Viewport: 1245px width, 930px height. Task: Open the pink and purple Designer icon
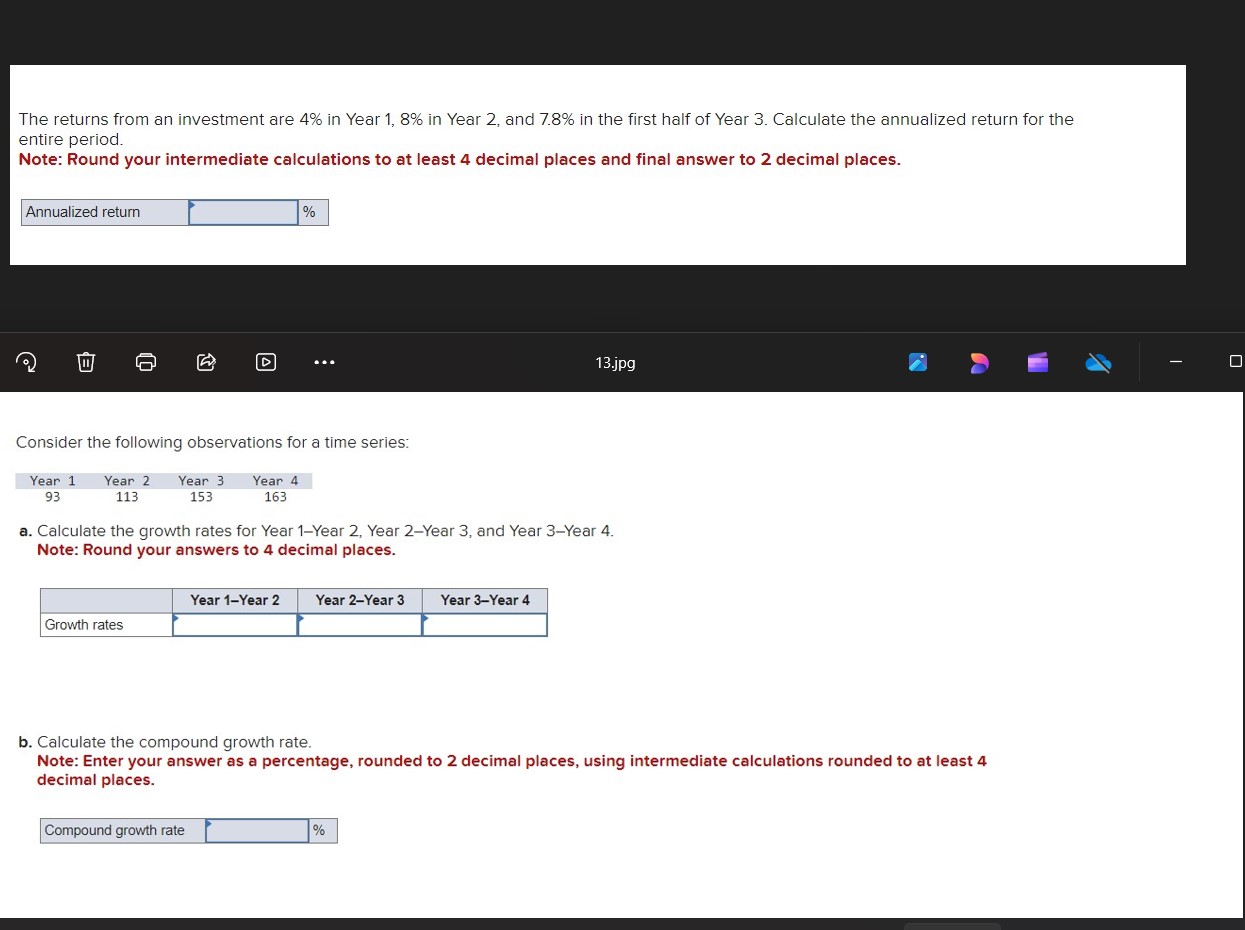click(979, 362)
